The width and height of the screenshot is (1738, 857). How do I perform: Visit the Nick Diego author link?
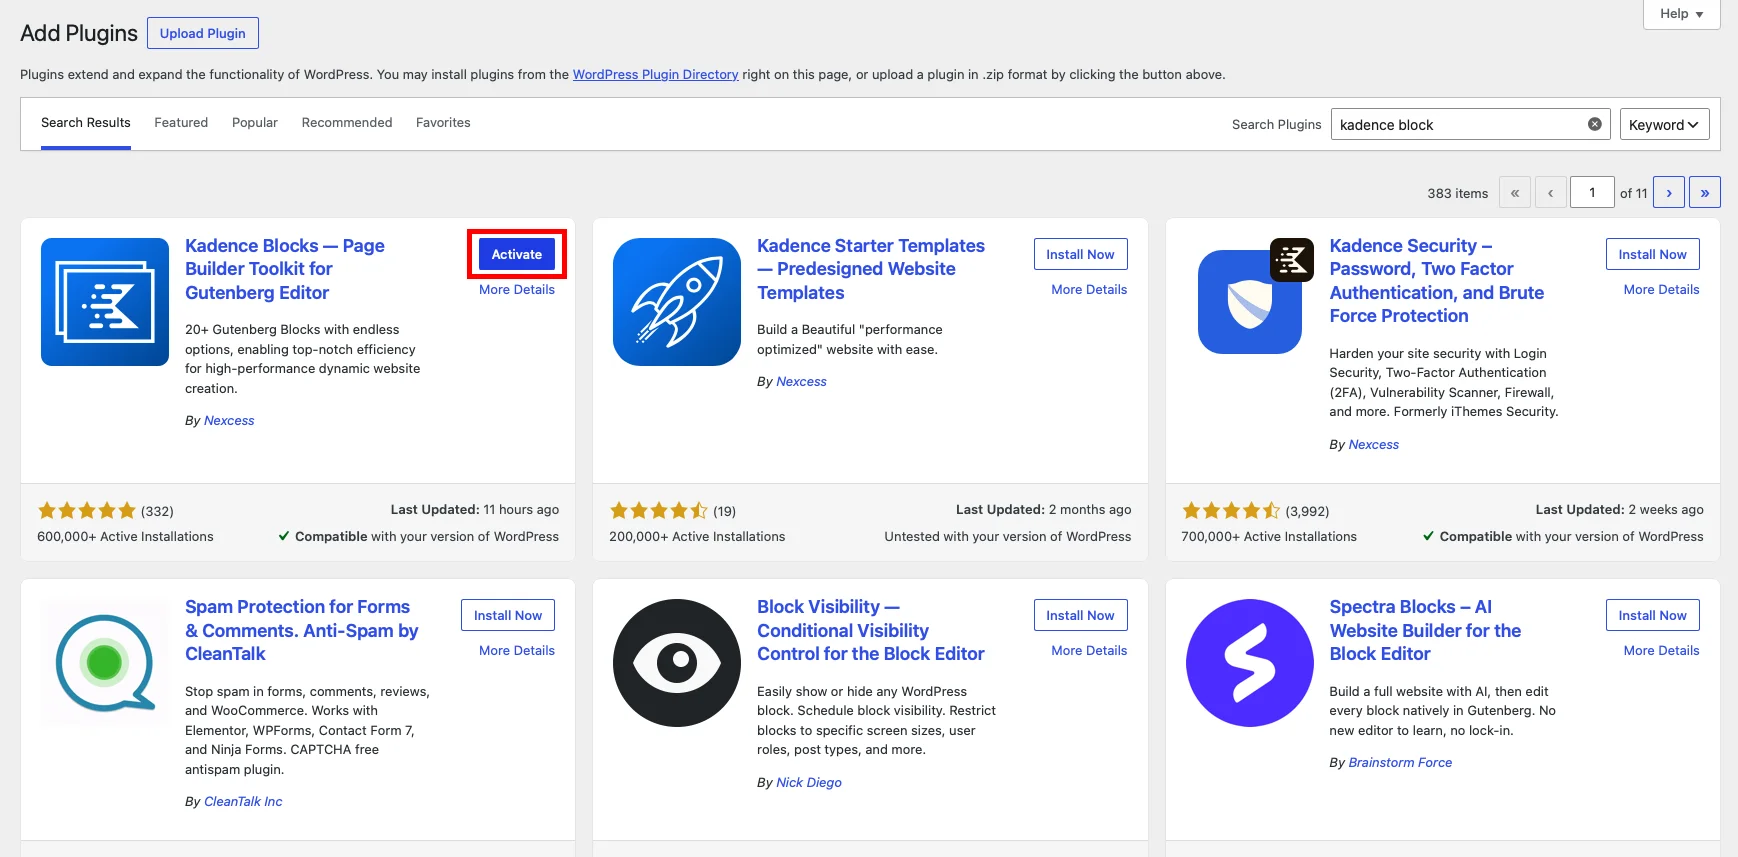click(x=809, y=782)
